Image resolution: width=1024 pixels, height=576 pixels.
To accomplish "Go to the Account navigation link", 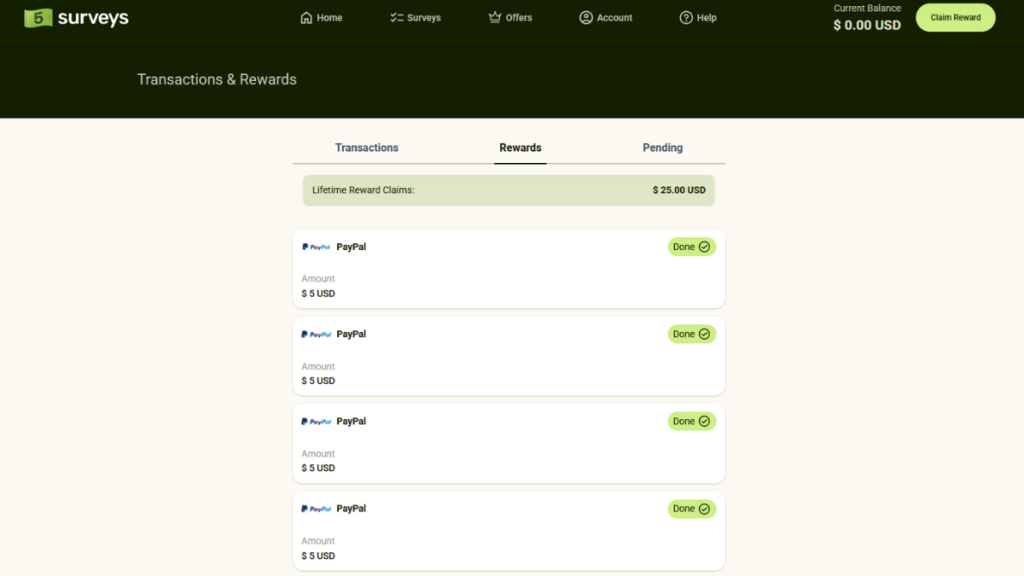I will (x=605, y=18).
